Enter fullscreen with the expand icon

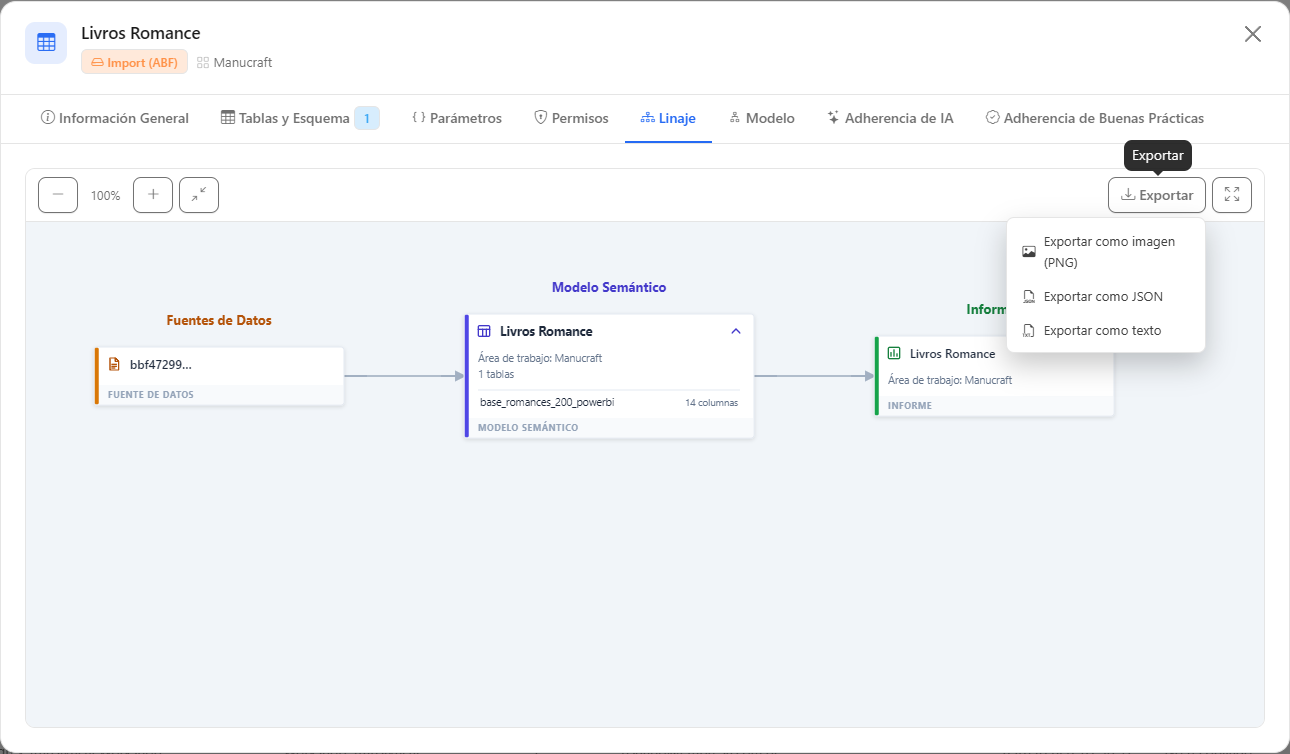coord(1232,195)
